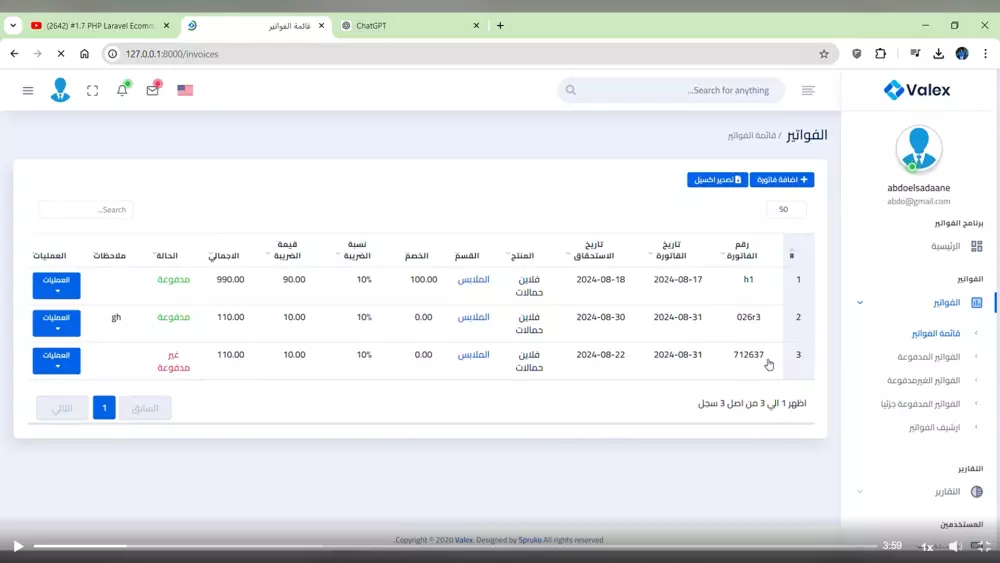Stop page loading with X button
Viewport: 1000px width, 563px height.
(61, 54)
